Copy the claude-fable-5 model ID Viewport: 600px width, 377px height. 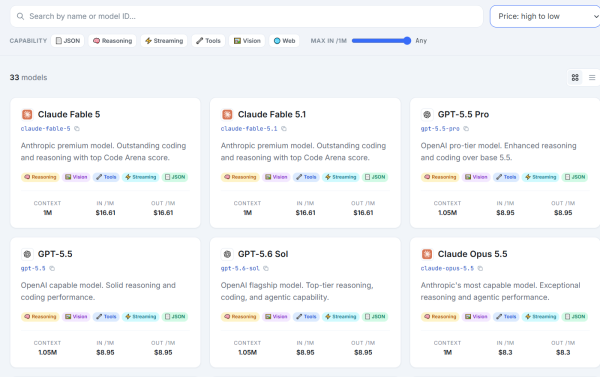(x=77, y=129)
